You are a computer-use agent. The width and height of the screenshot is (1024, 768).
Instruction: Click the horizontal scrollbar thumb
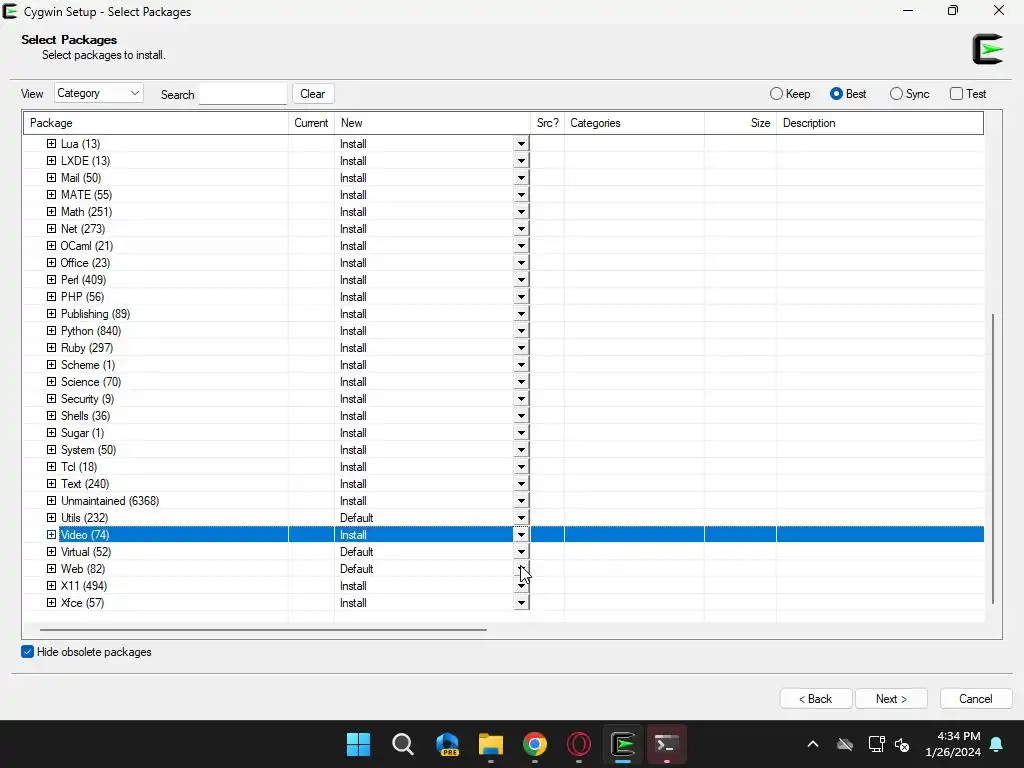click(263, 630)
